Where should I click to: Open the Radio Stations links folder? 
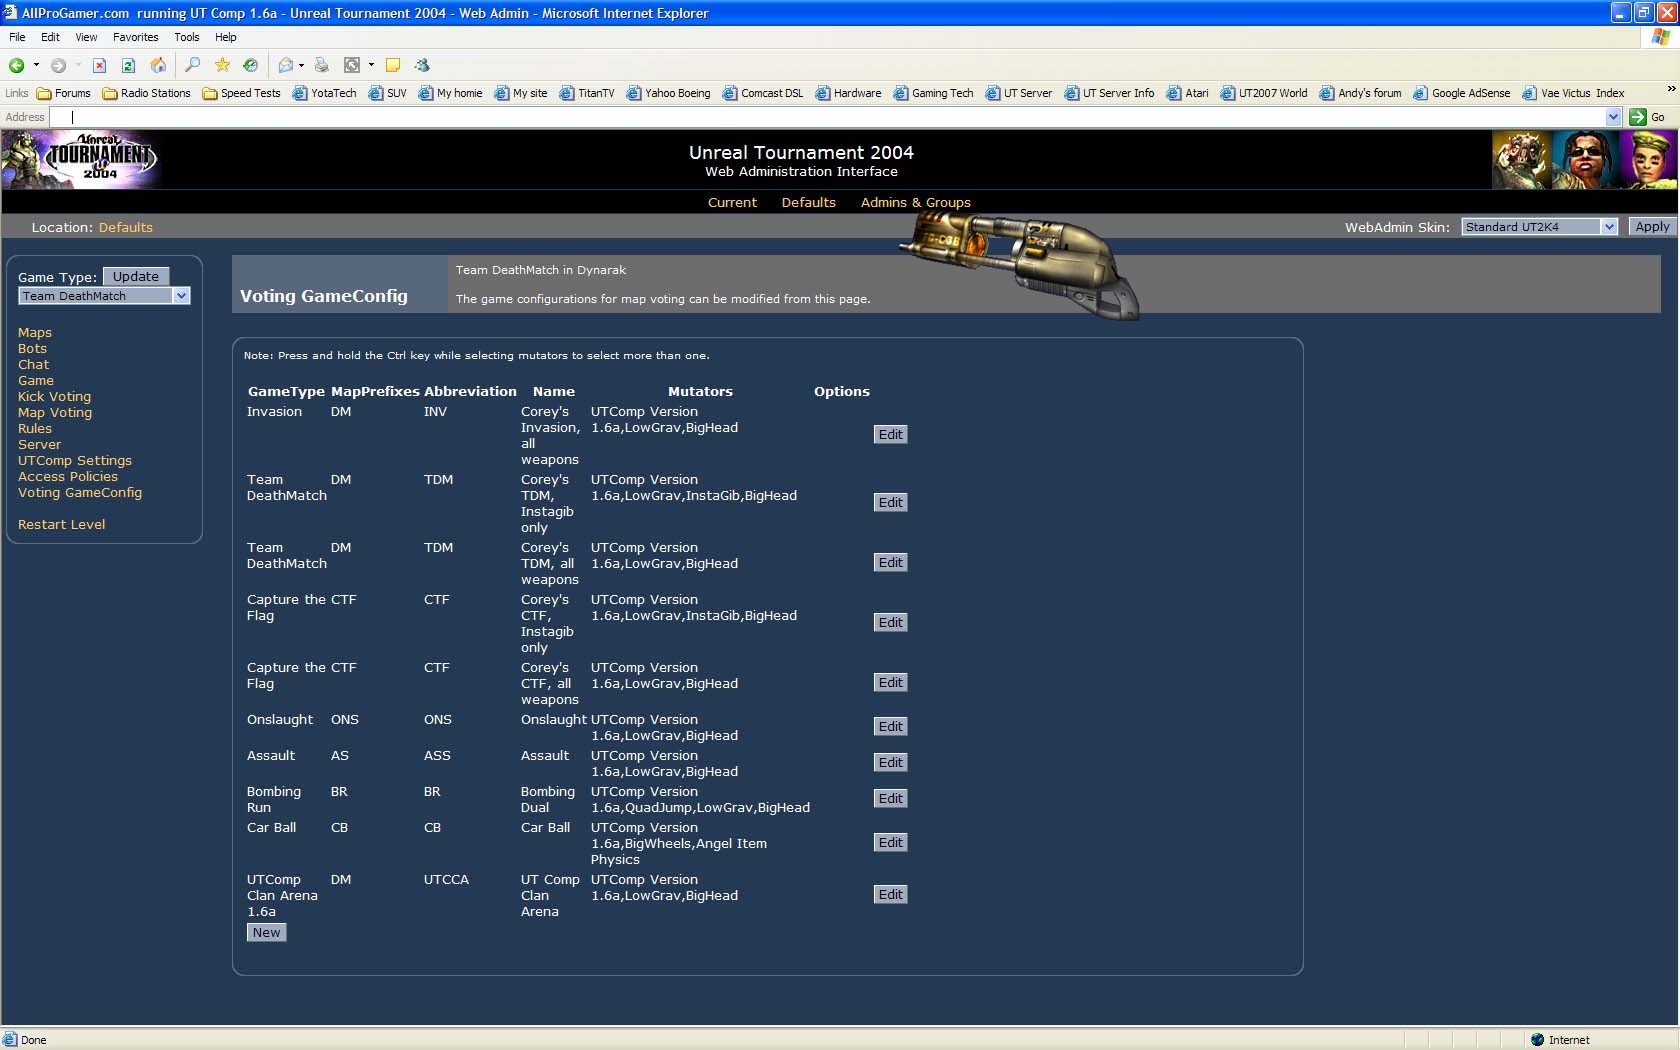point(147,93)
